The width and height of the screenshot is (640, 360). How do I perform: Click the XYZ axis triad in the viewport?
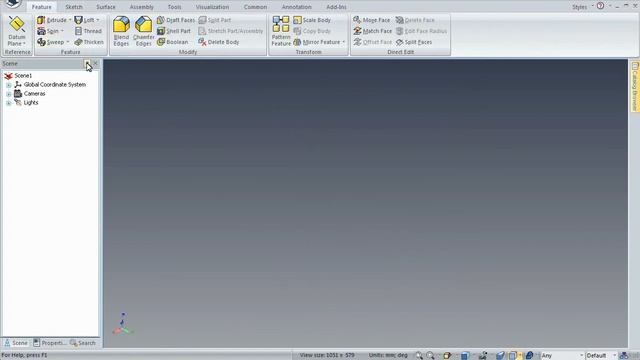pyautogui.click(x=122, y=324)
